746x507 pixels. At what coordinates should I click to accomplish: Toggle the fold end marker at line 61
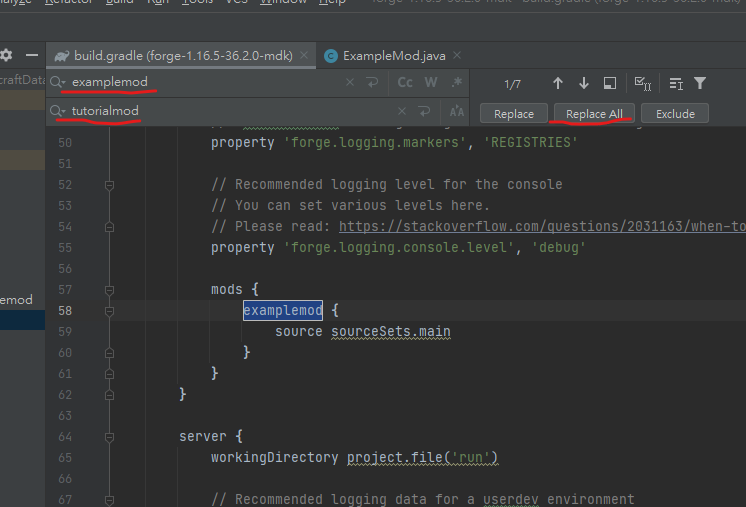[x=109, y=374]
